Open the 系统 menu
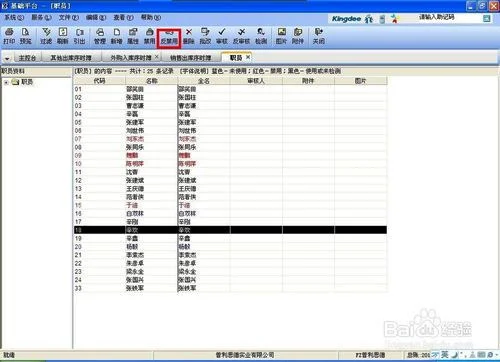Viewport: 500px width, 362px height. pos(14,17)
